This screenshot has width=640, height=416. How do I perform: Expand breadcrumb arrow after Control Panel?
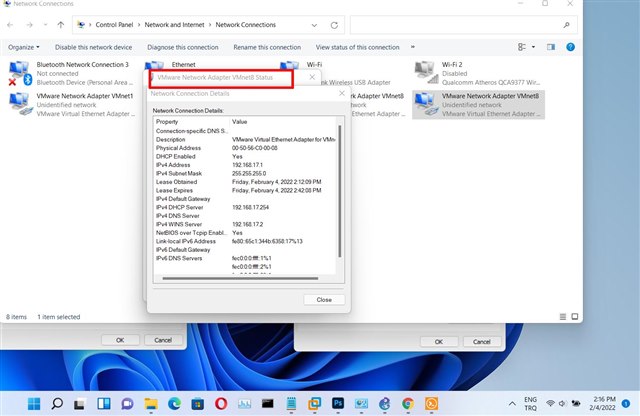tap(139, 25)
